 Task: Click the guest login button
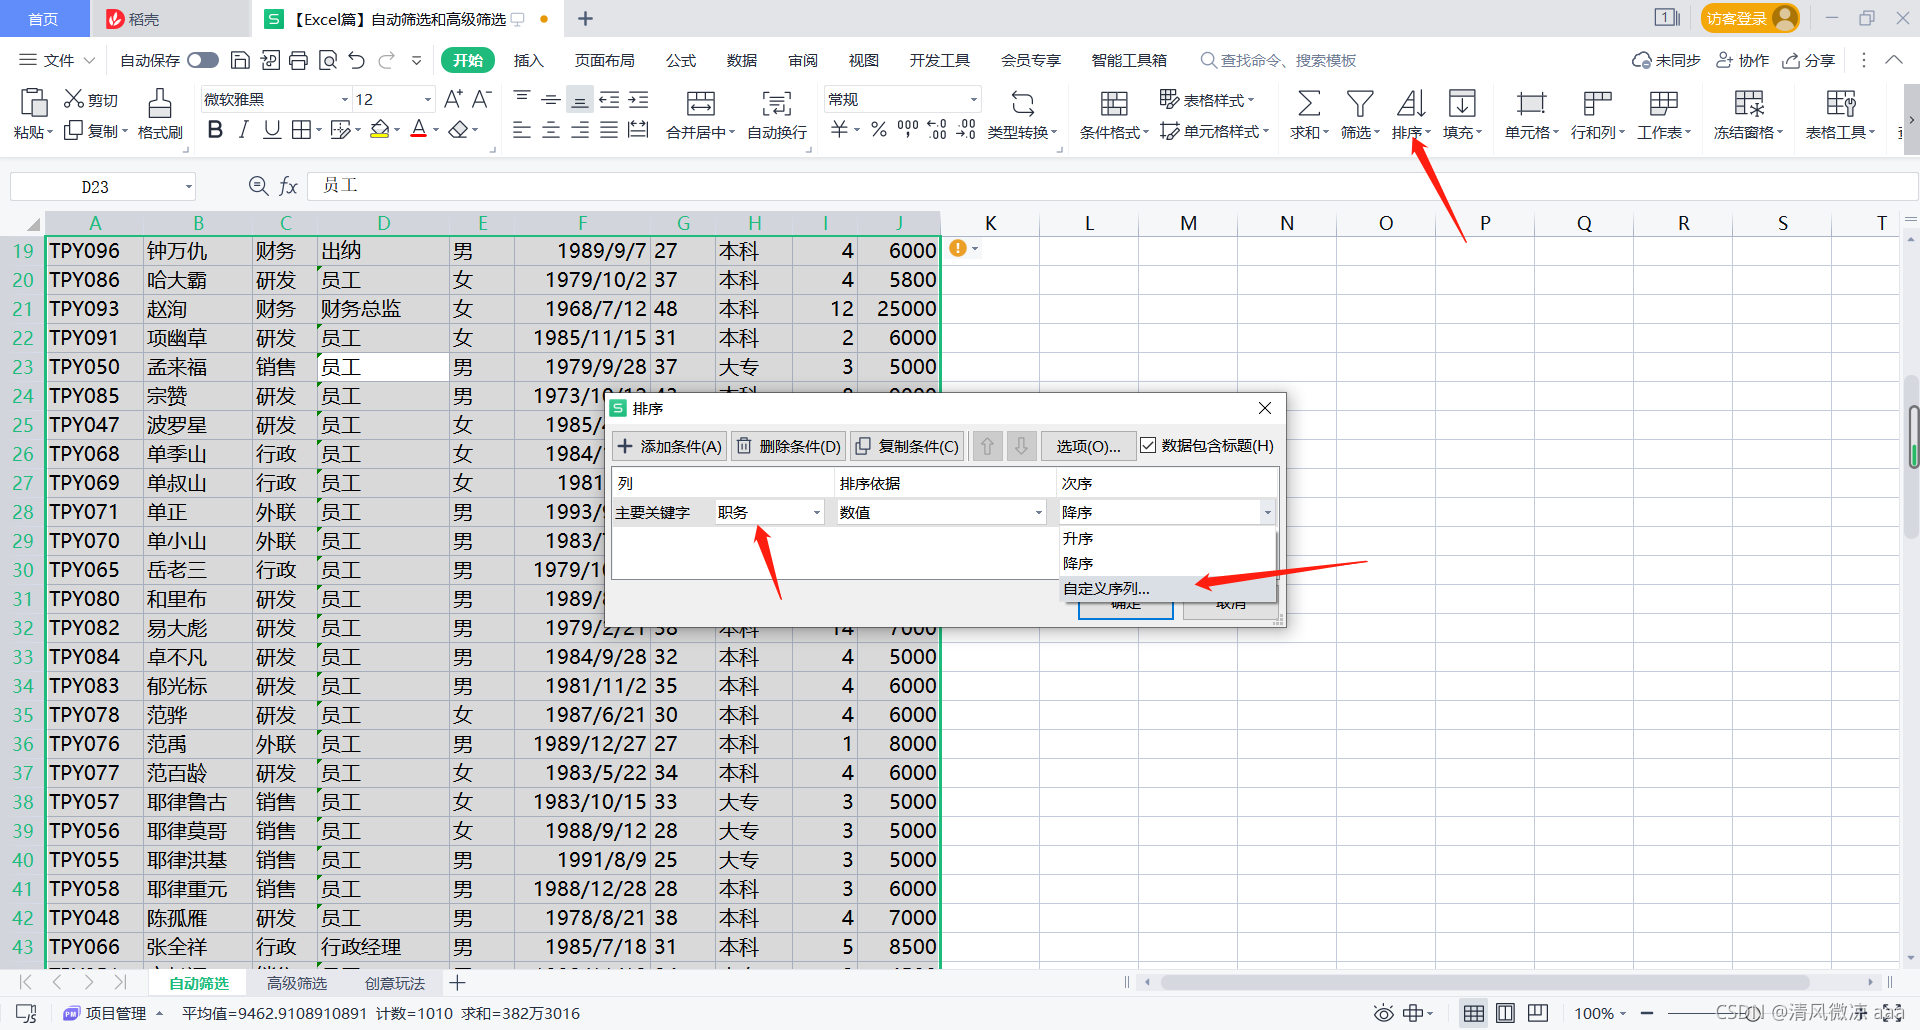pos(1749,18)
